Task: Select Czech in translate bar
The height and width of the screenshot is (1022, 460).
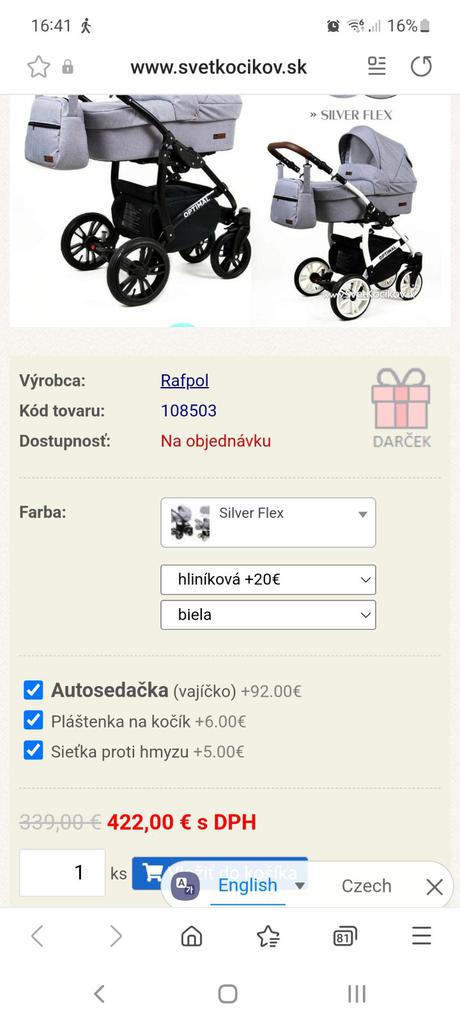Action: coord(366,886)
